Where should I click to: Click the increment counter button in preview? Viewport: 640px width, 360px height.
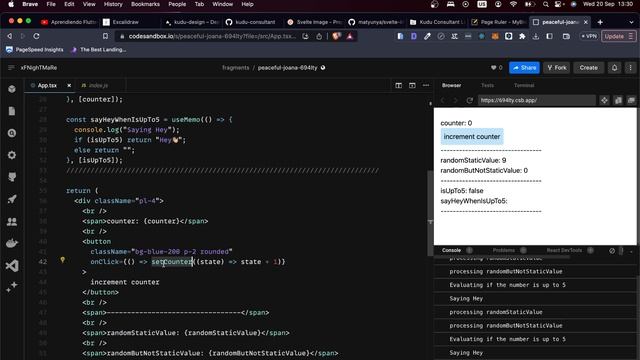coord(472,137)
